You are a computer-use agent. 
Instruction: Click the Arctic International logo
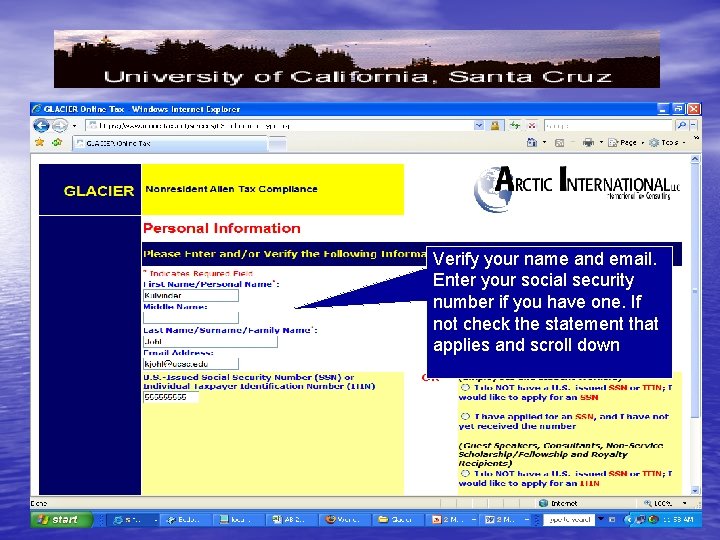(577, 187)
